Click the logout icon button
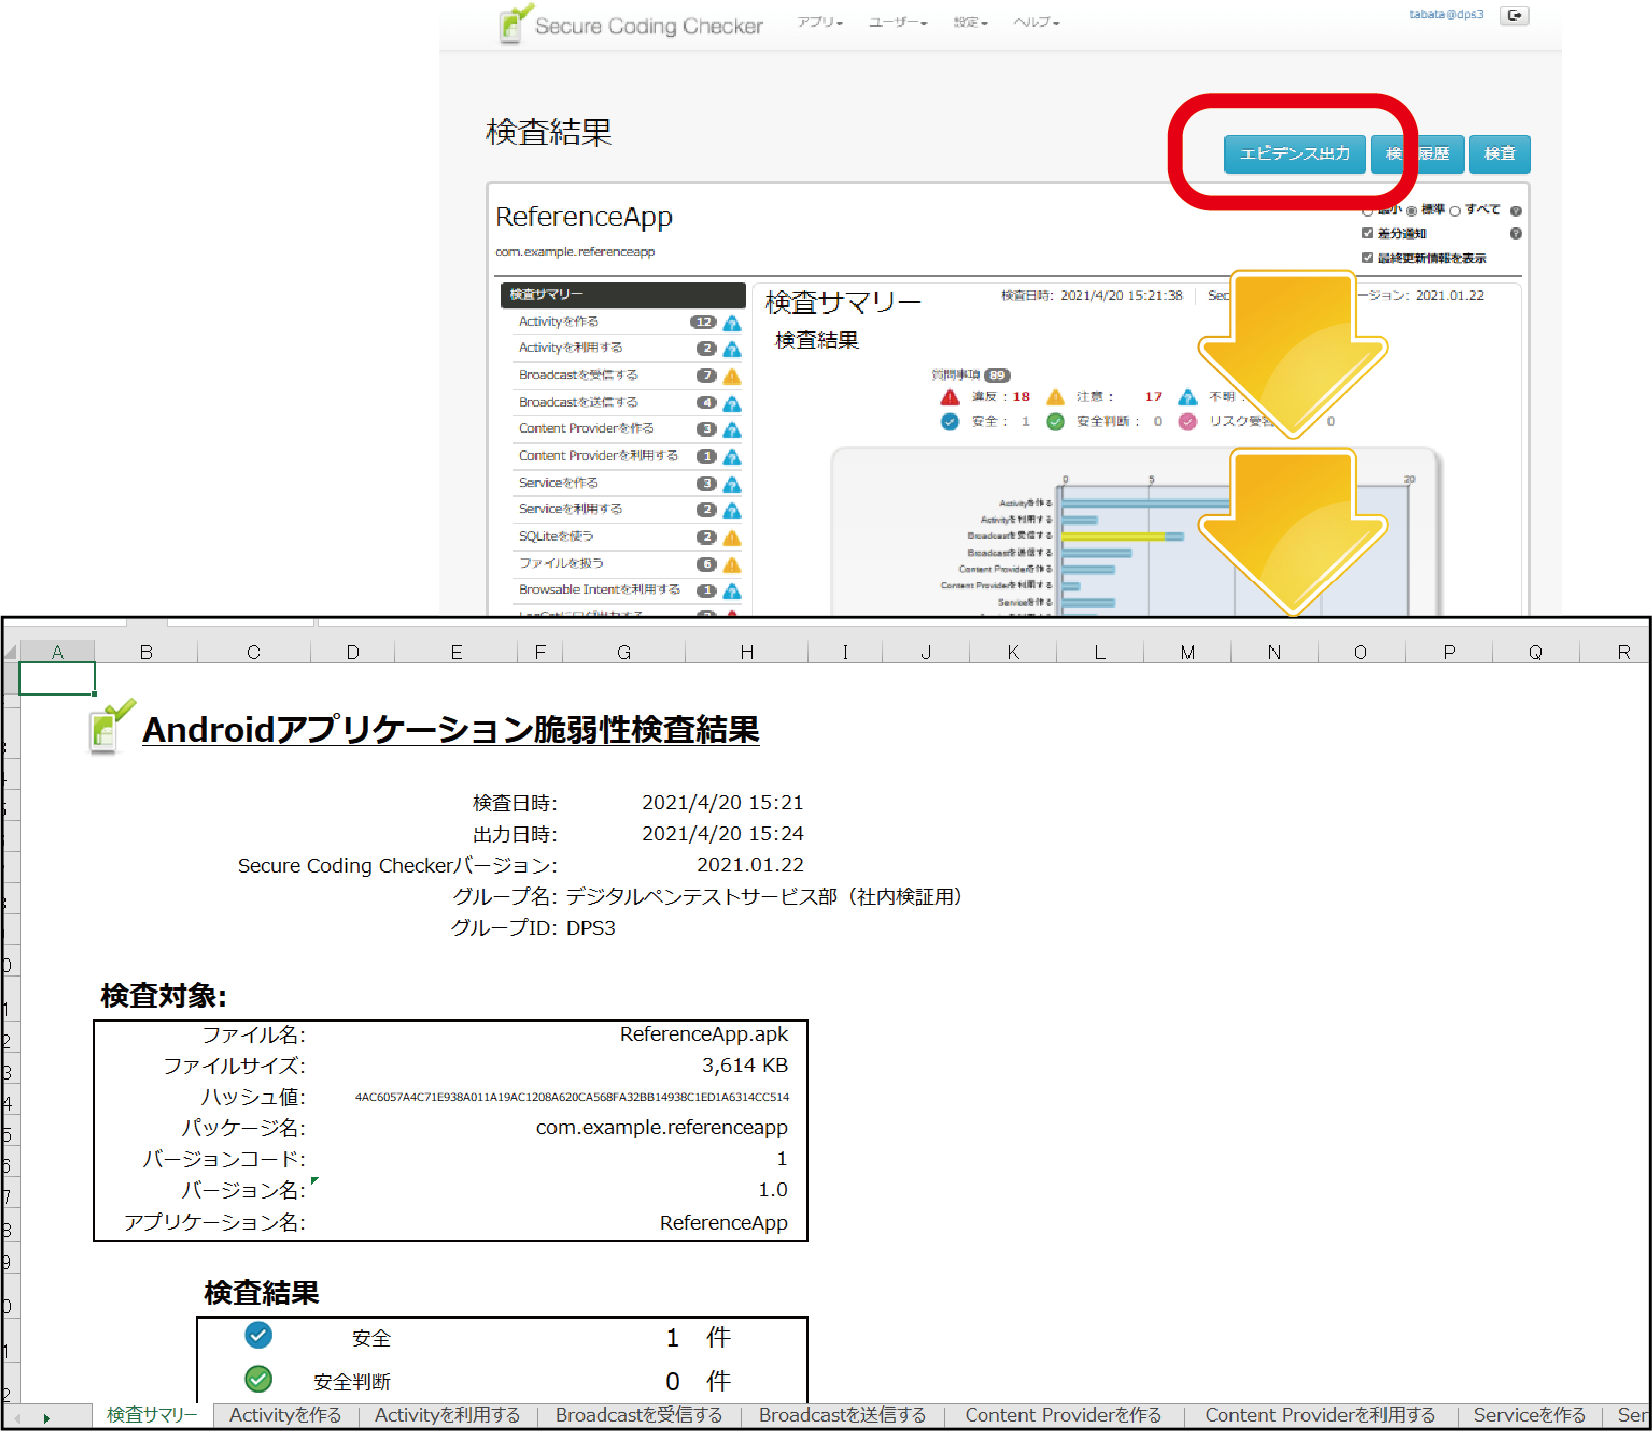The image size is (1652, 1431). (1515, 15)
